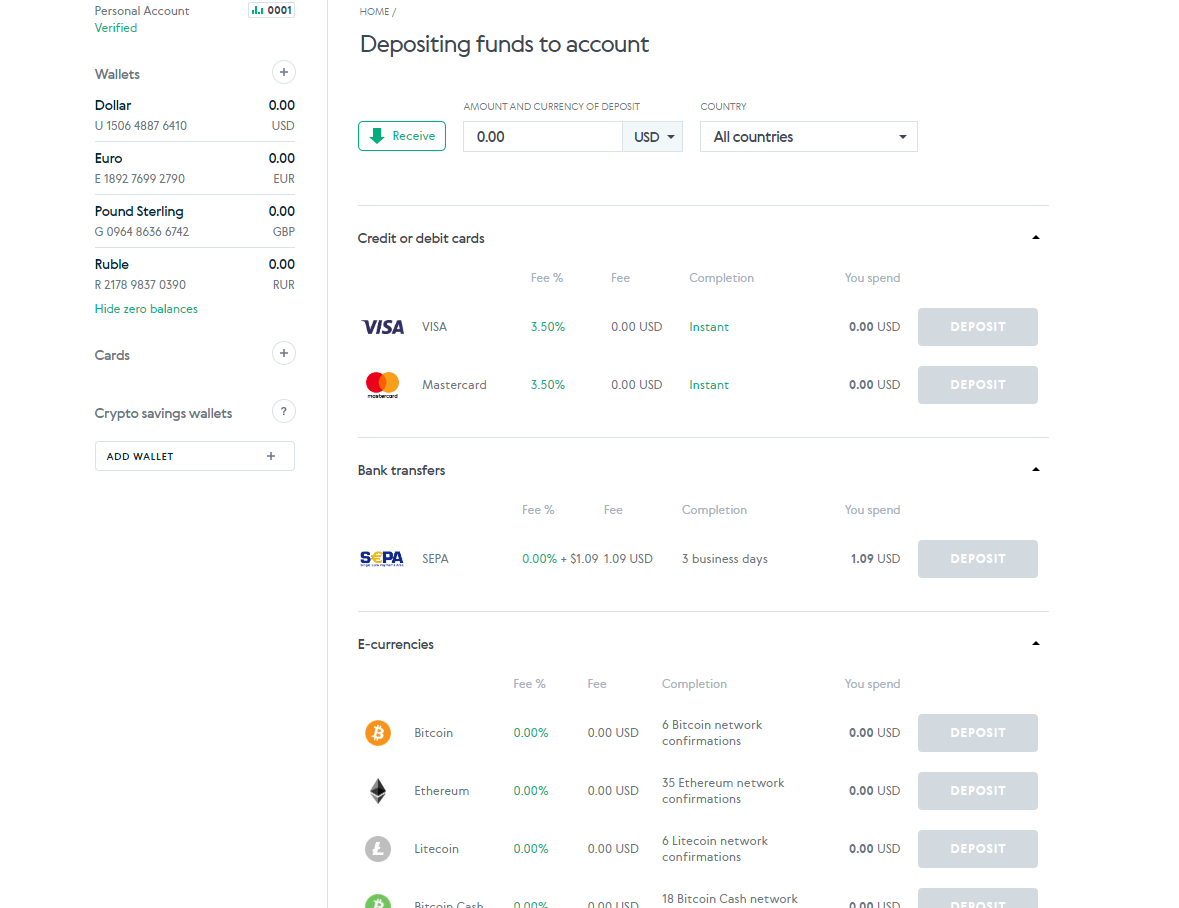Open the USD currency dropdown
1179x908 pixels.
pos(653,137)
